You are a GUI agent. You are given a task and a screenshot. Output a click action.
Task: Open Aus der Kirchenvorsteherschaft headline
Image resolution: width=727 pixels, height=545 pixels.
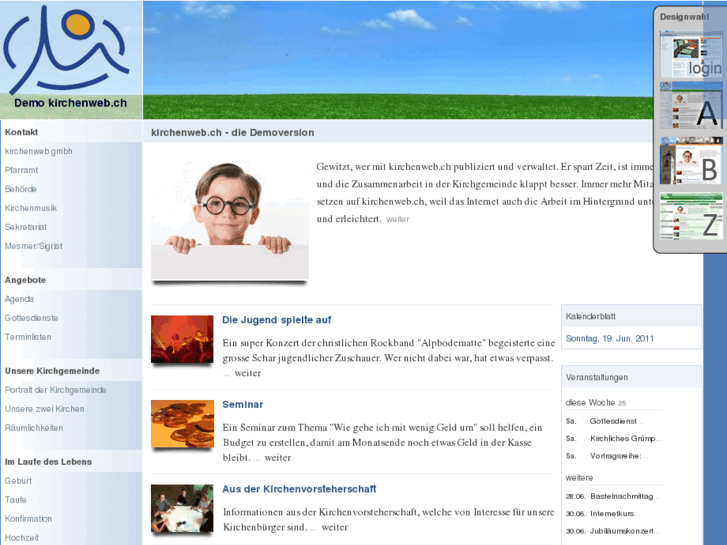click(x=299, y=489)
